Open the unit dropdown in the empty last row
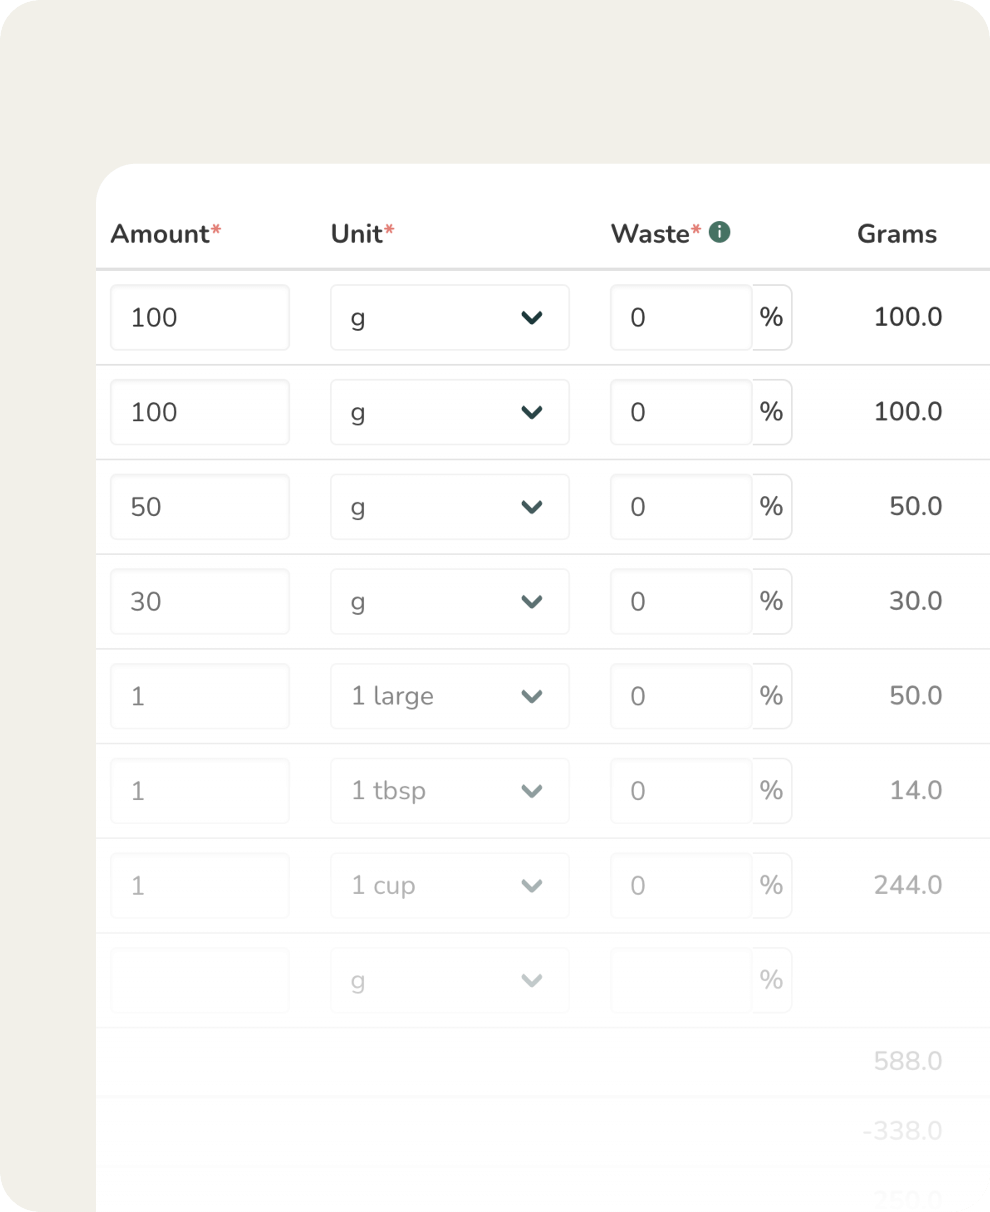This screenshot has height=1212, width=990. point(450,981)
